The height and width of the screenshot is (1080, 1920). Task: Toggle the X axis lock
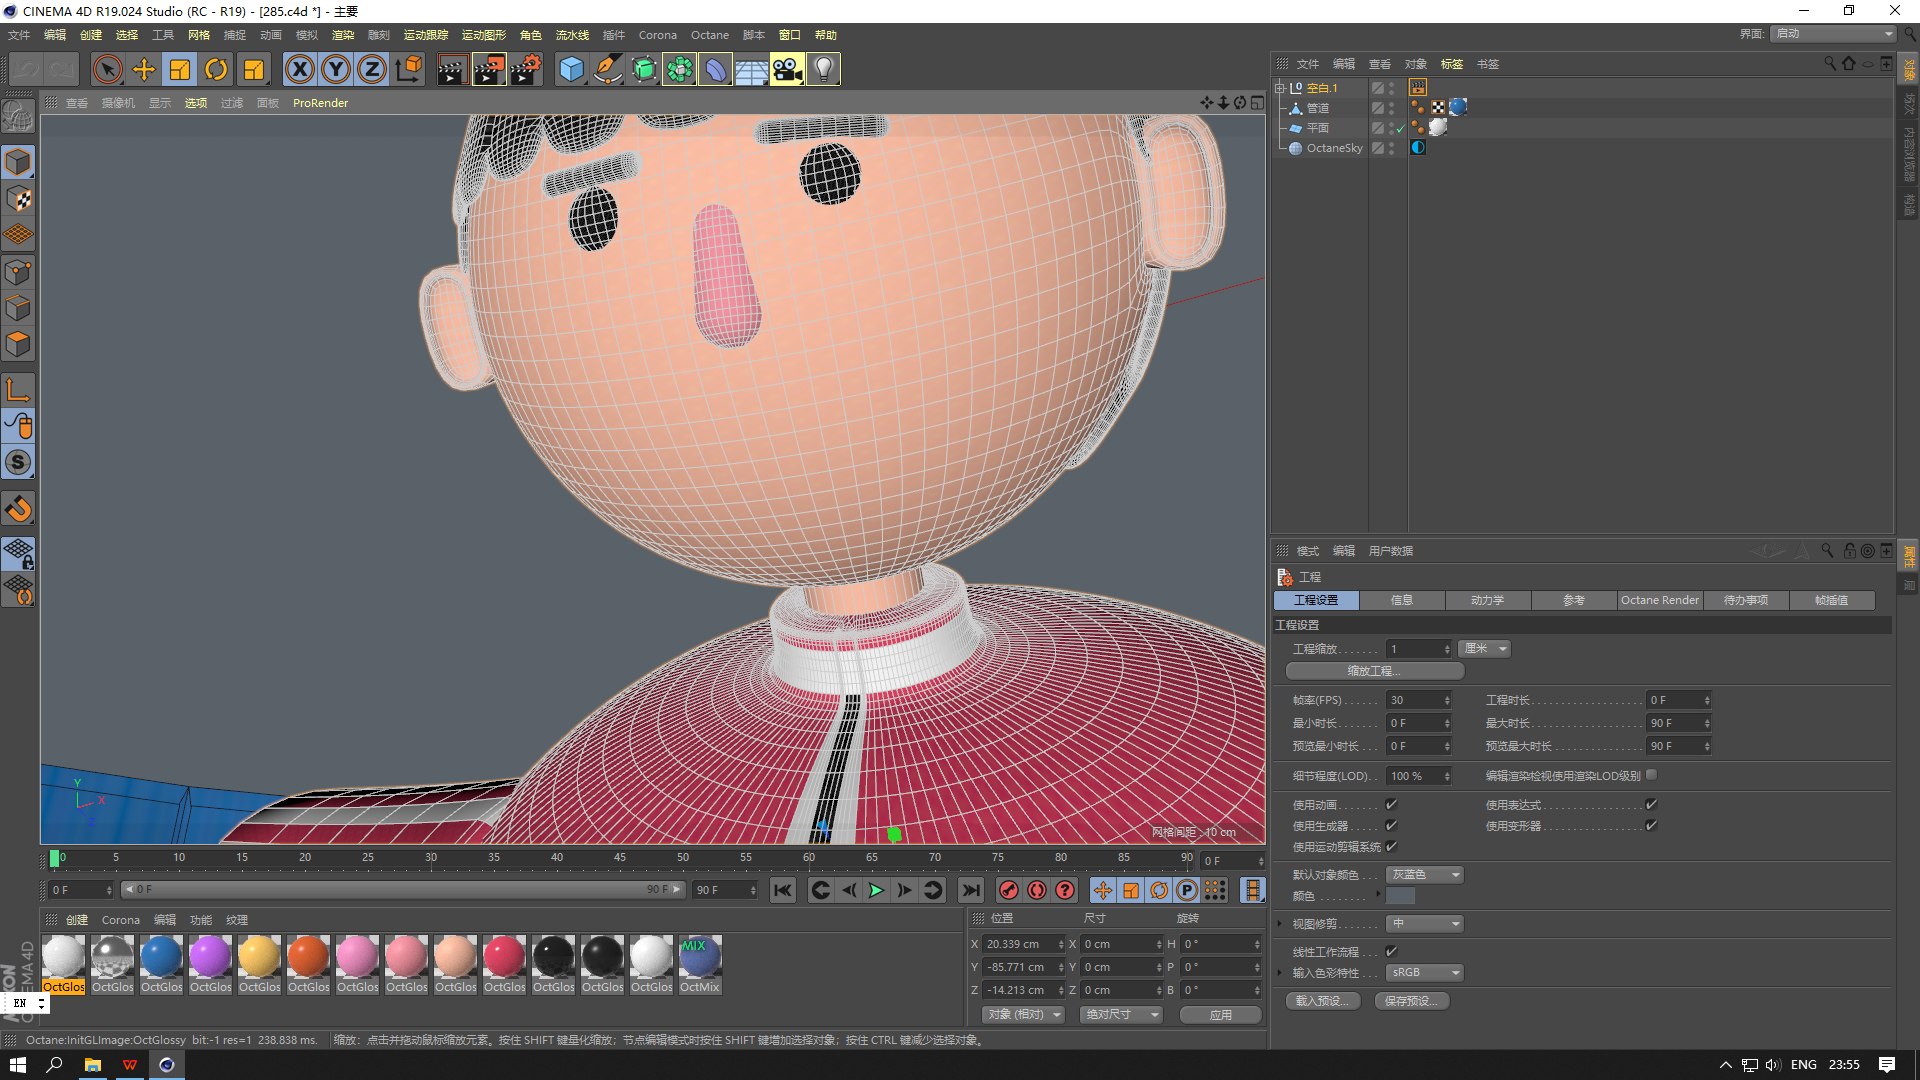pyautogui.click(x=300, y=69)
